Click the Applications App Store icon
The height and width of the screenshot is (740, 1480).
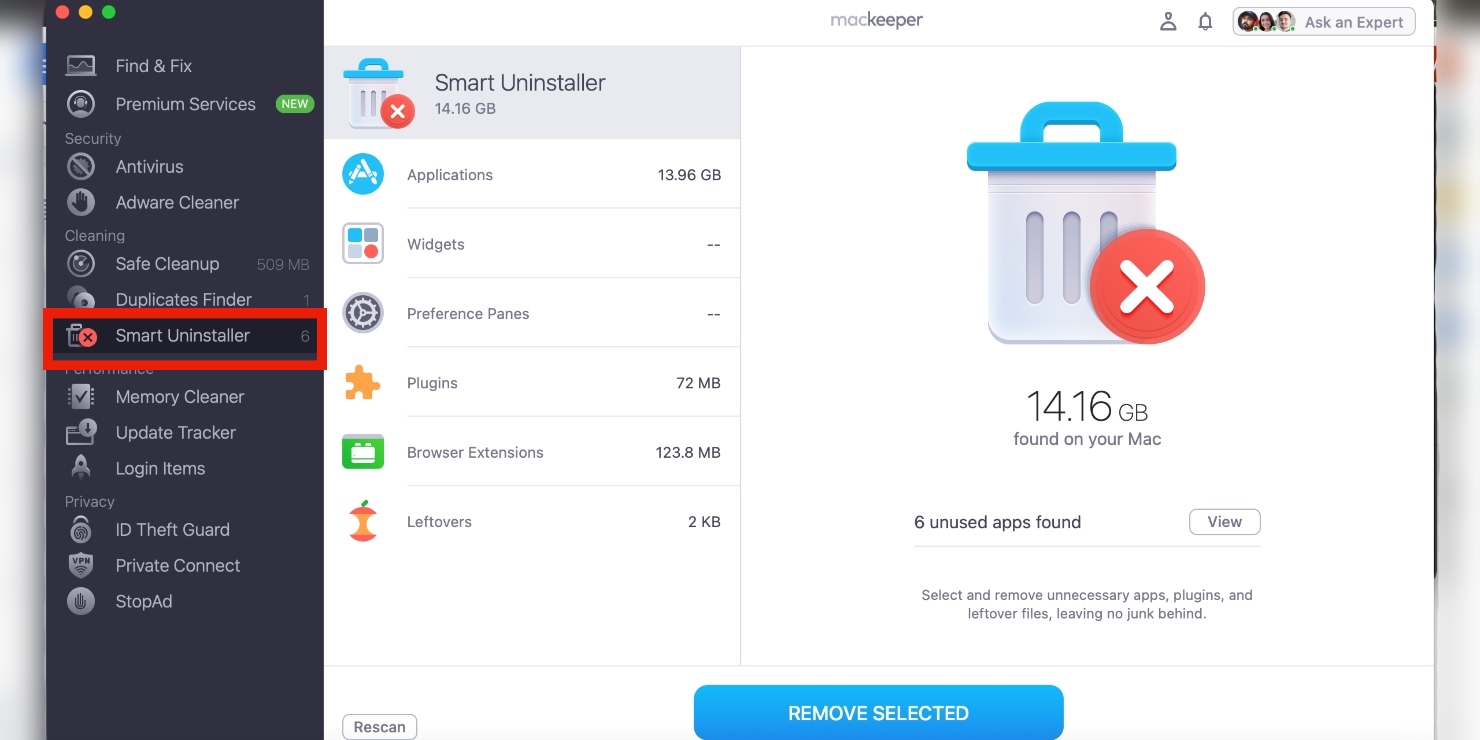pyautogui.click(x=363, y=174)
